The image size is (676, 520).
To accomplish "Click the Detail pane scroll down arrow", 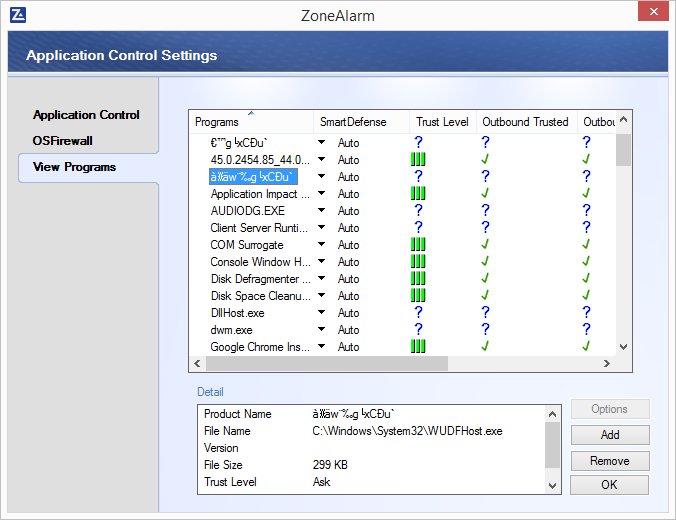I will [552, 486].
